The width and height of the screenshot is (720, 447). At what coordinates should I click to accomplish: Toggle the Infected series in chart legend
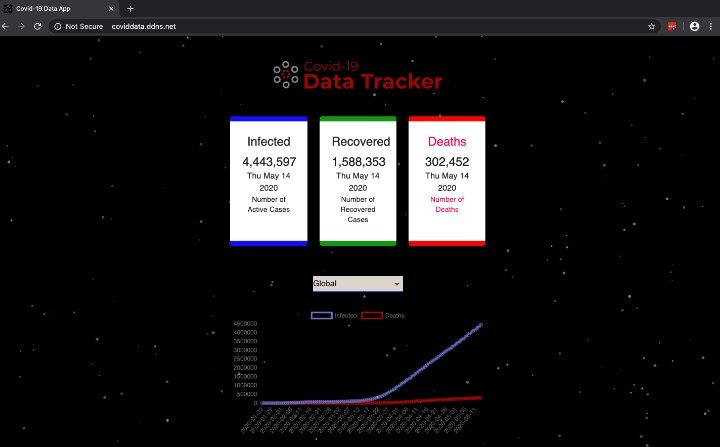point(334,316)
